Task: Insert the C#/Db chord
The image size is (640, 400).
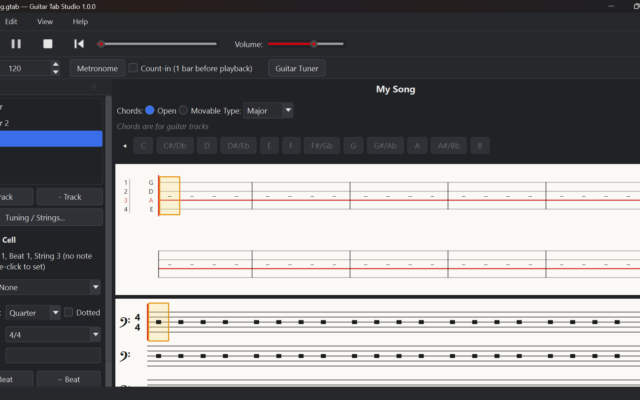Action: click(175, 146)
